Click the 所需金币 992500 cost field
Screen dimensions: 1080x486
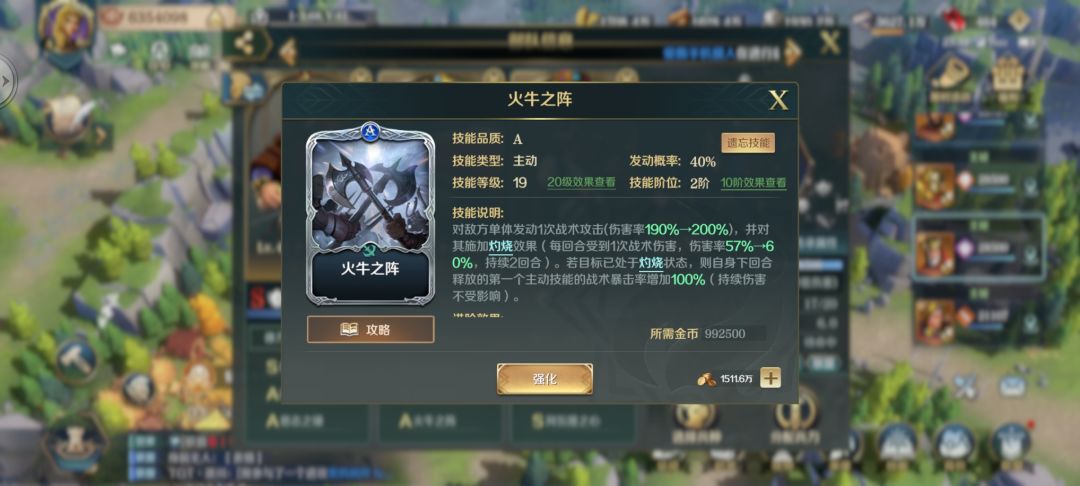698,334
